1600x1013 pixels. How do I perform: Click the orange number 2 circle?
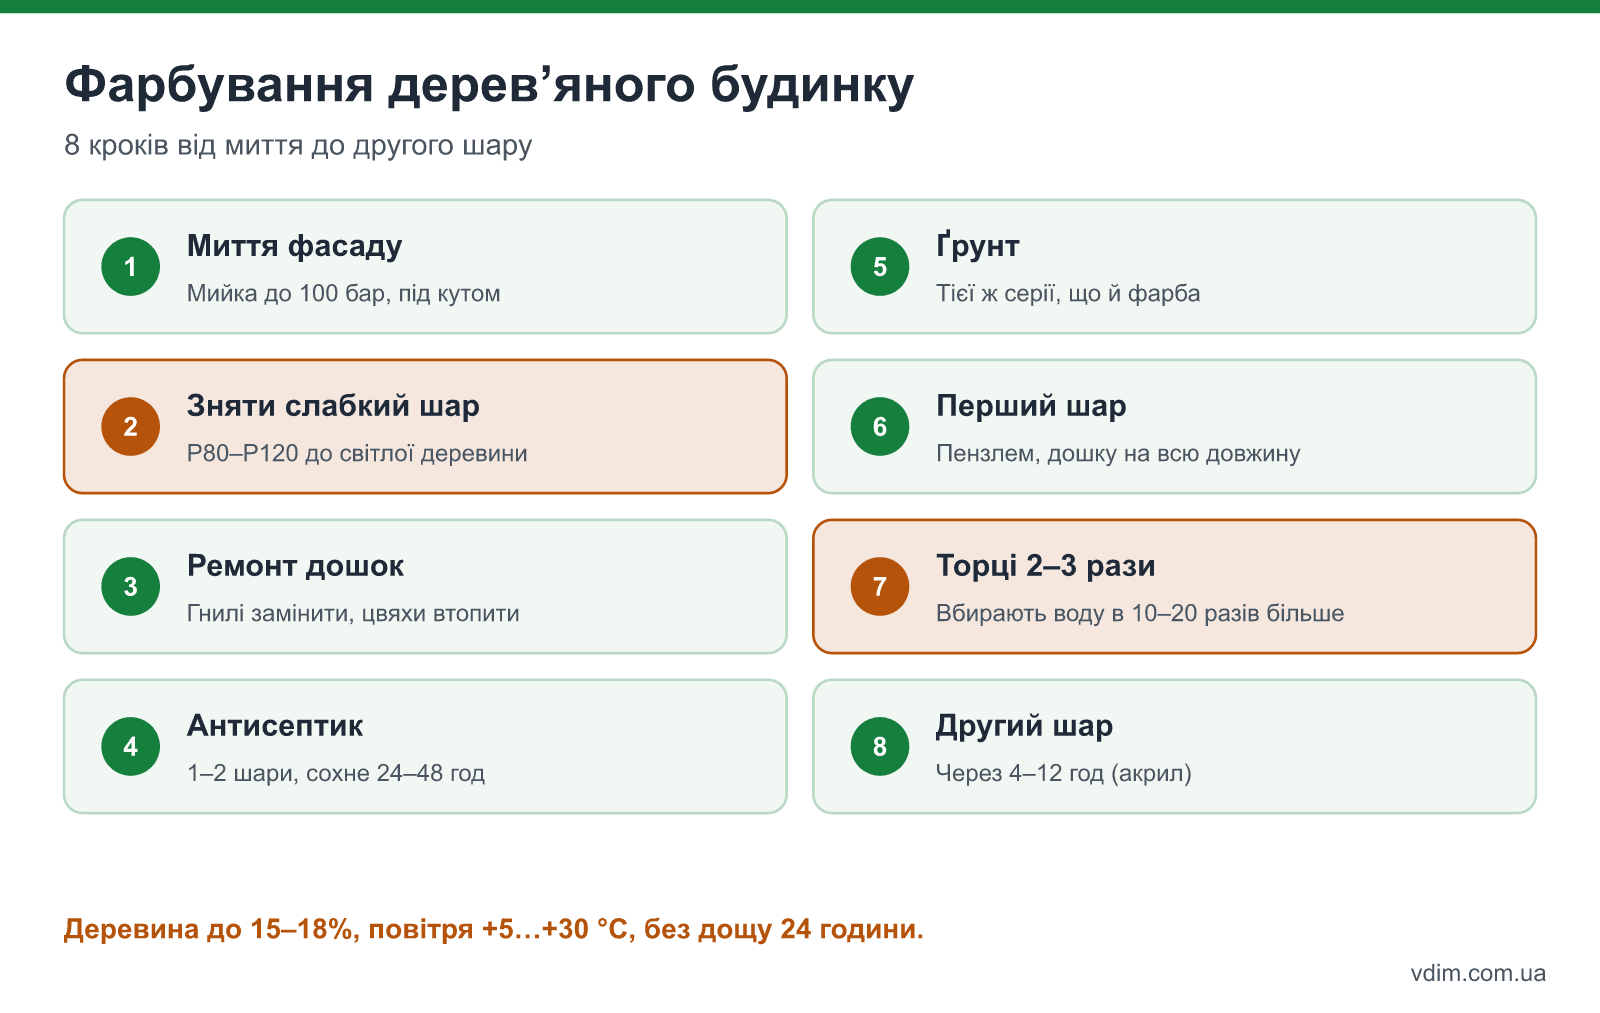[x=131, y=427]
